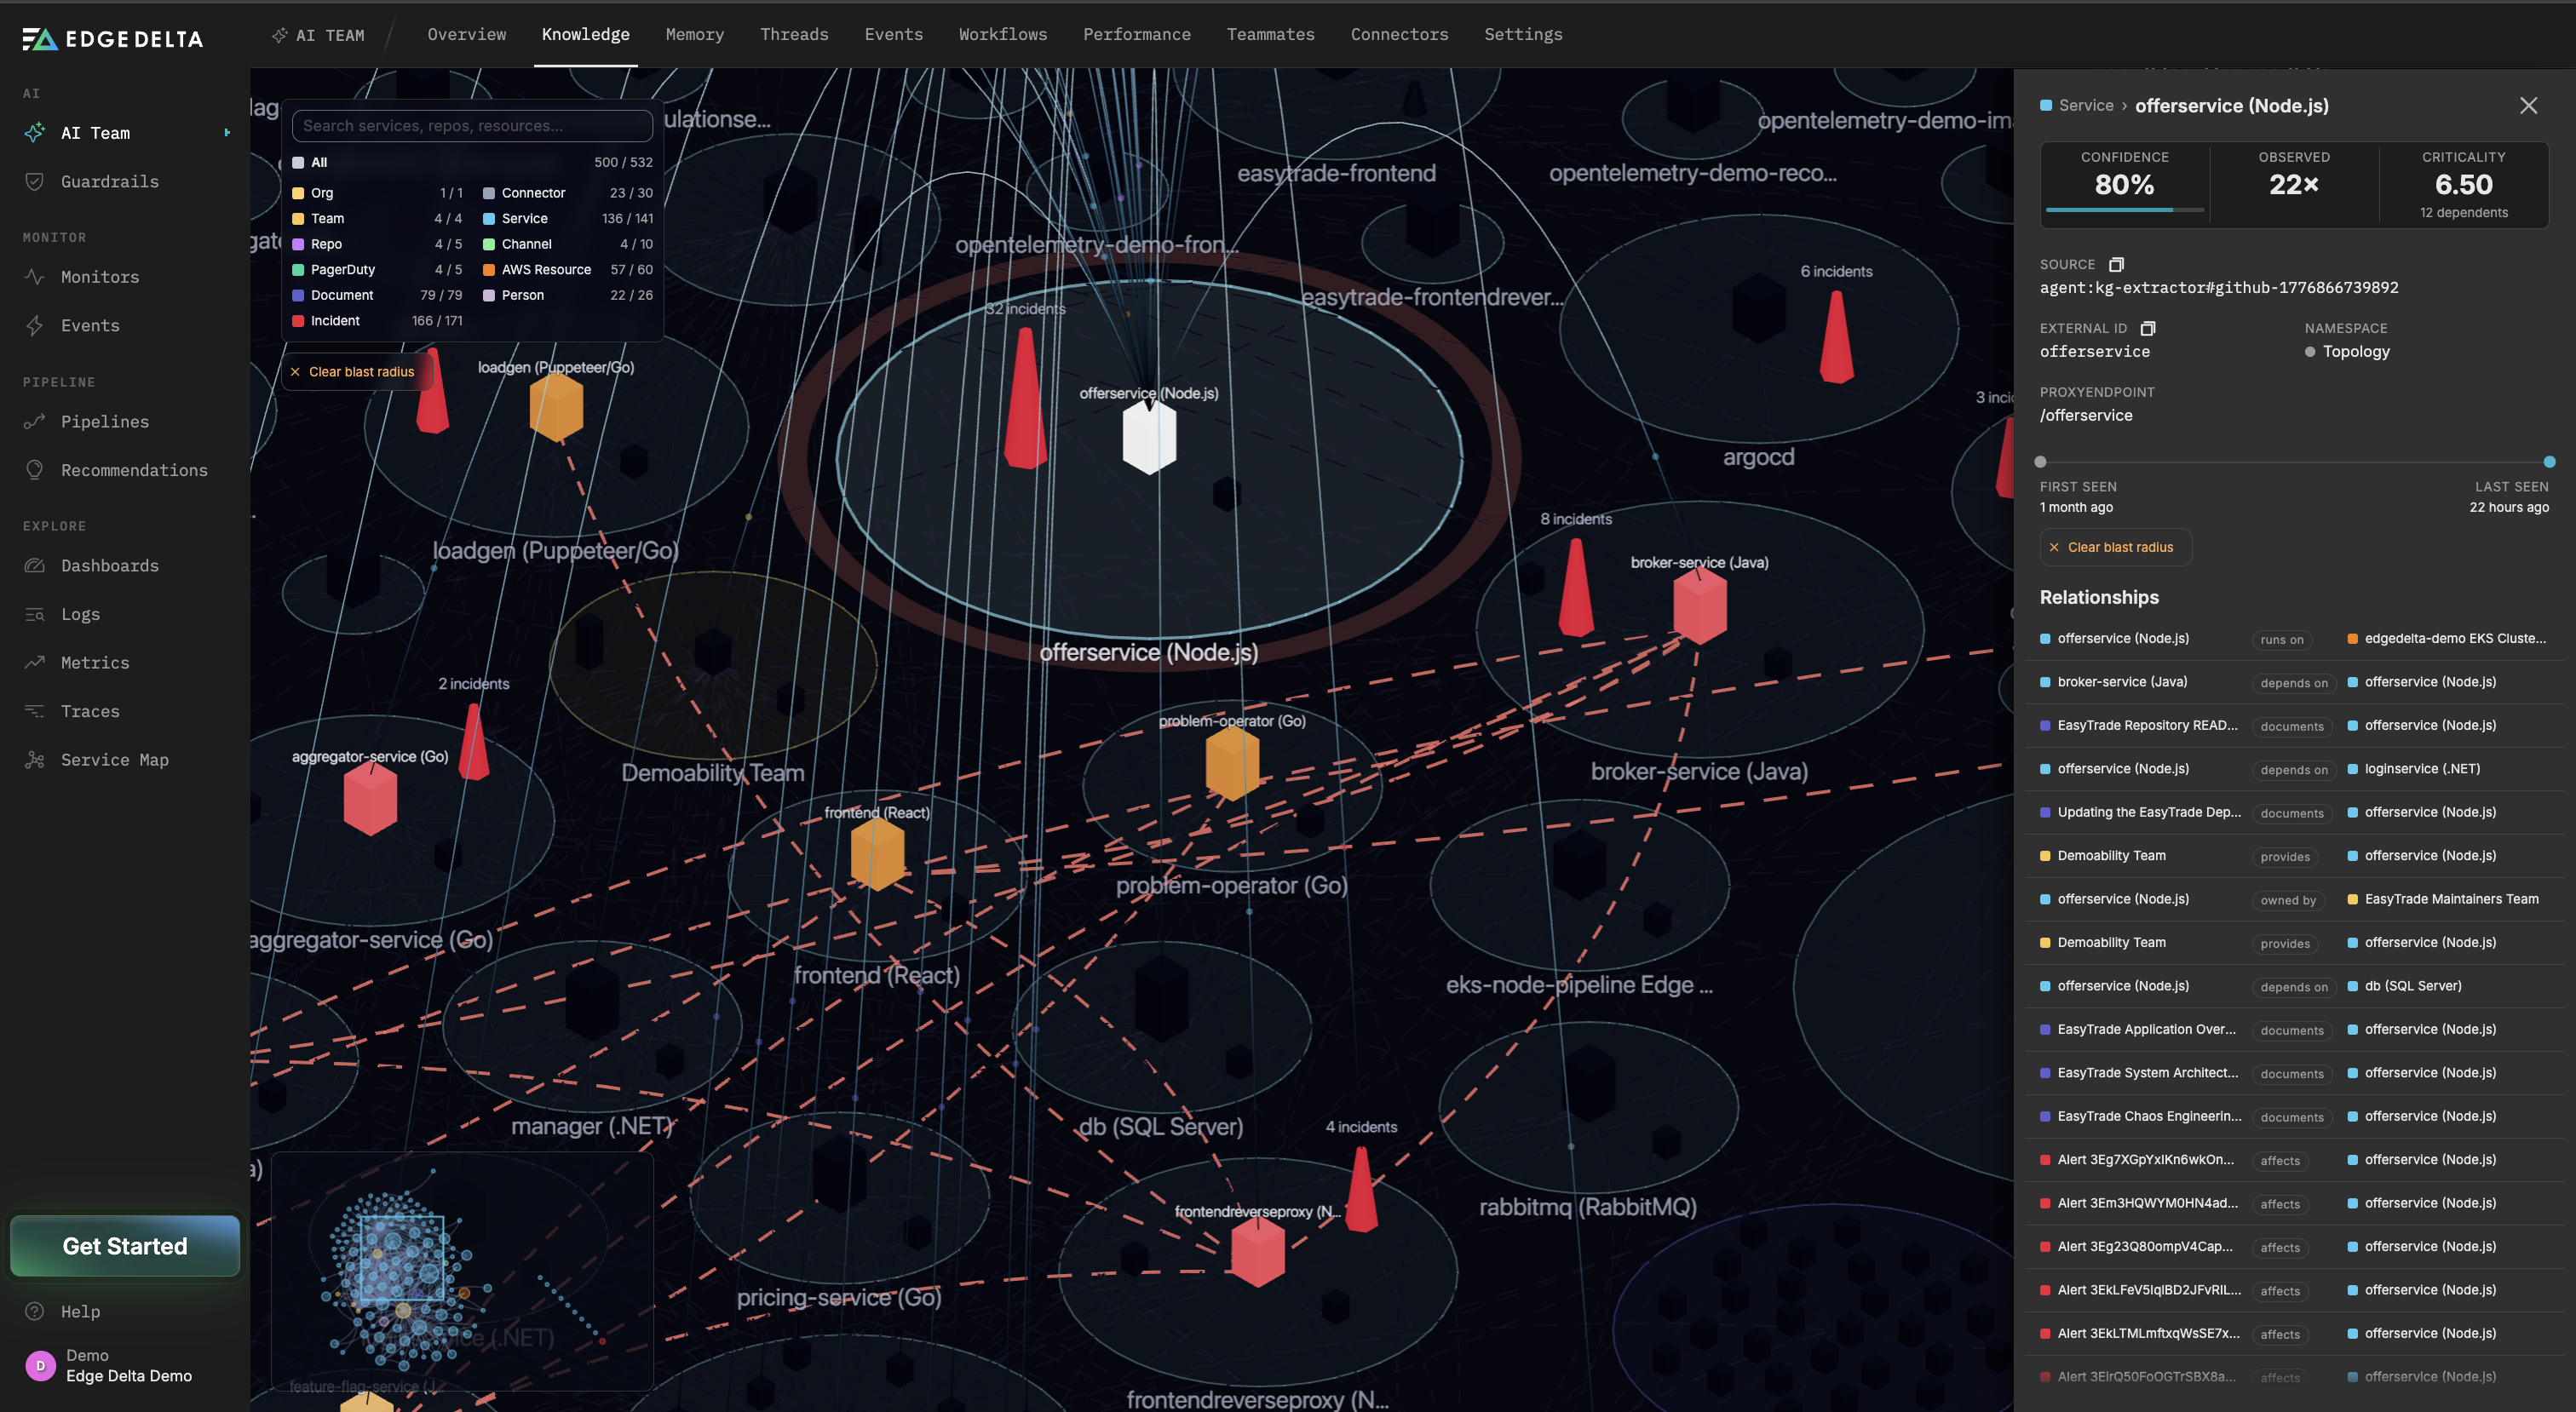
Task: Toggle the AWS Resource filter checkbox
Action: click(489, 269)
